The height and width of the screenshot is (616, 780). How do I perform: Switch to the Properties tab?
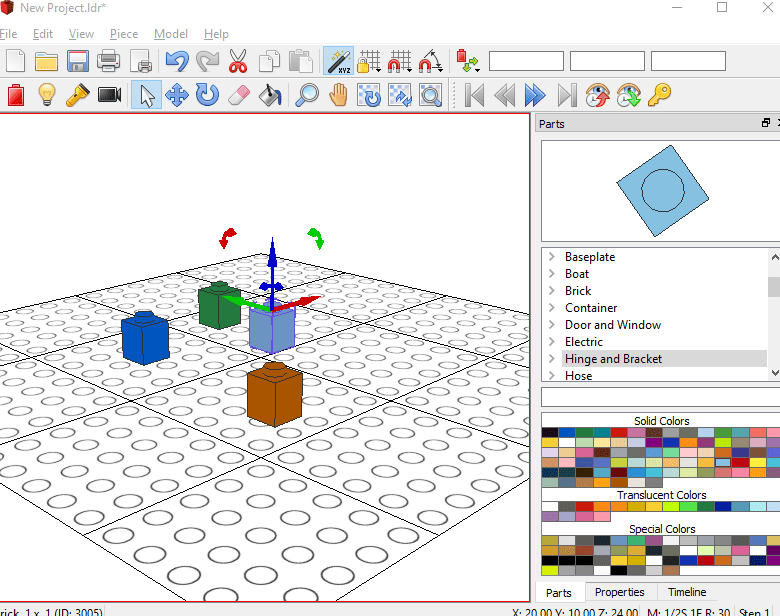(x=620, y=592)
